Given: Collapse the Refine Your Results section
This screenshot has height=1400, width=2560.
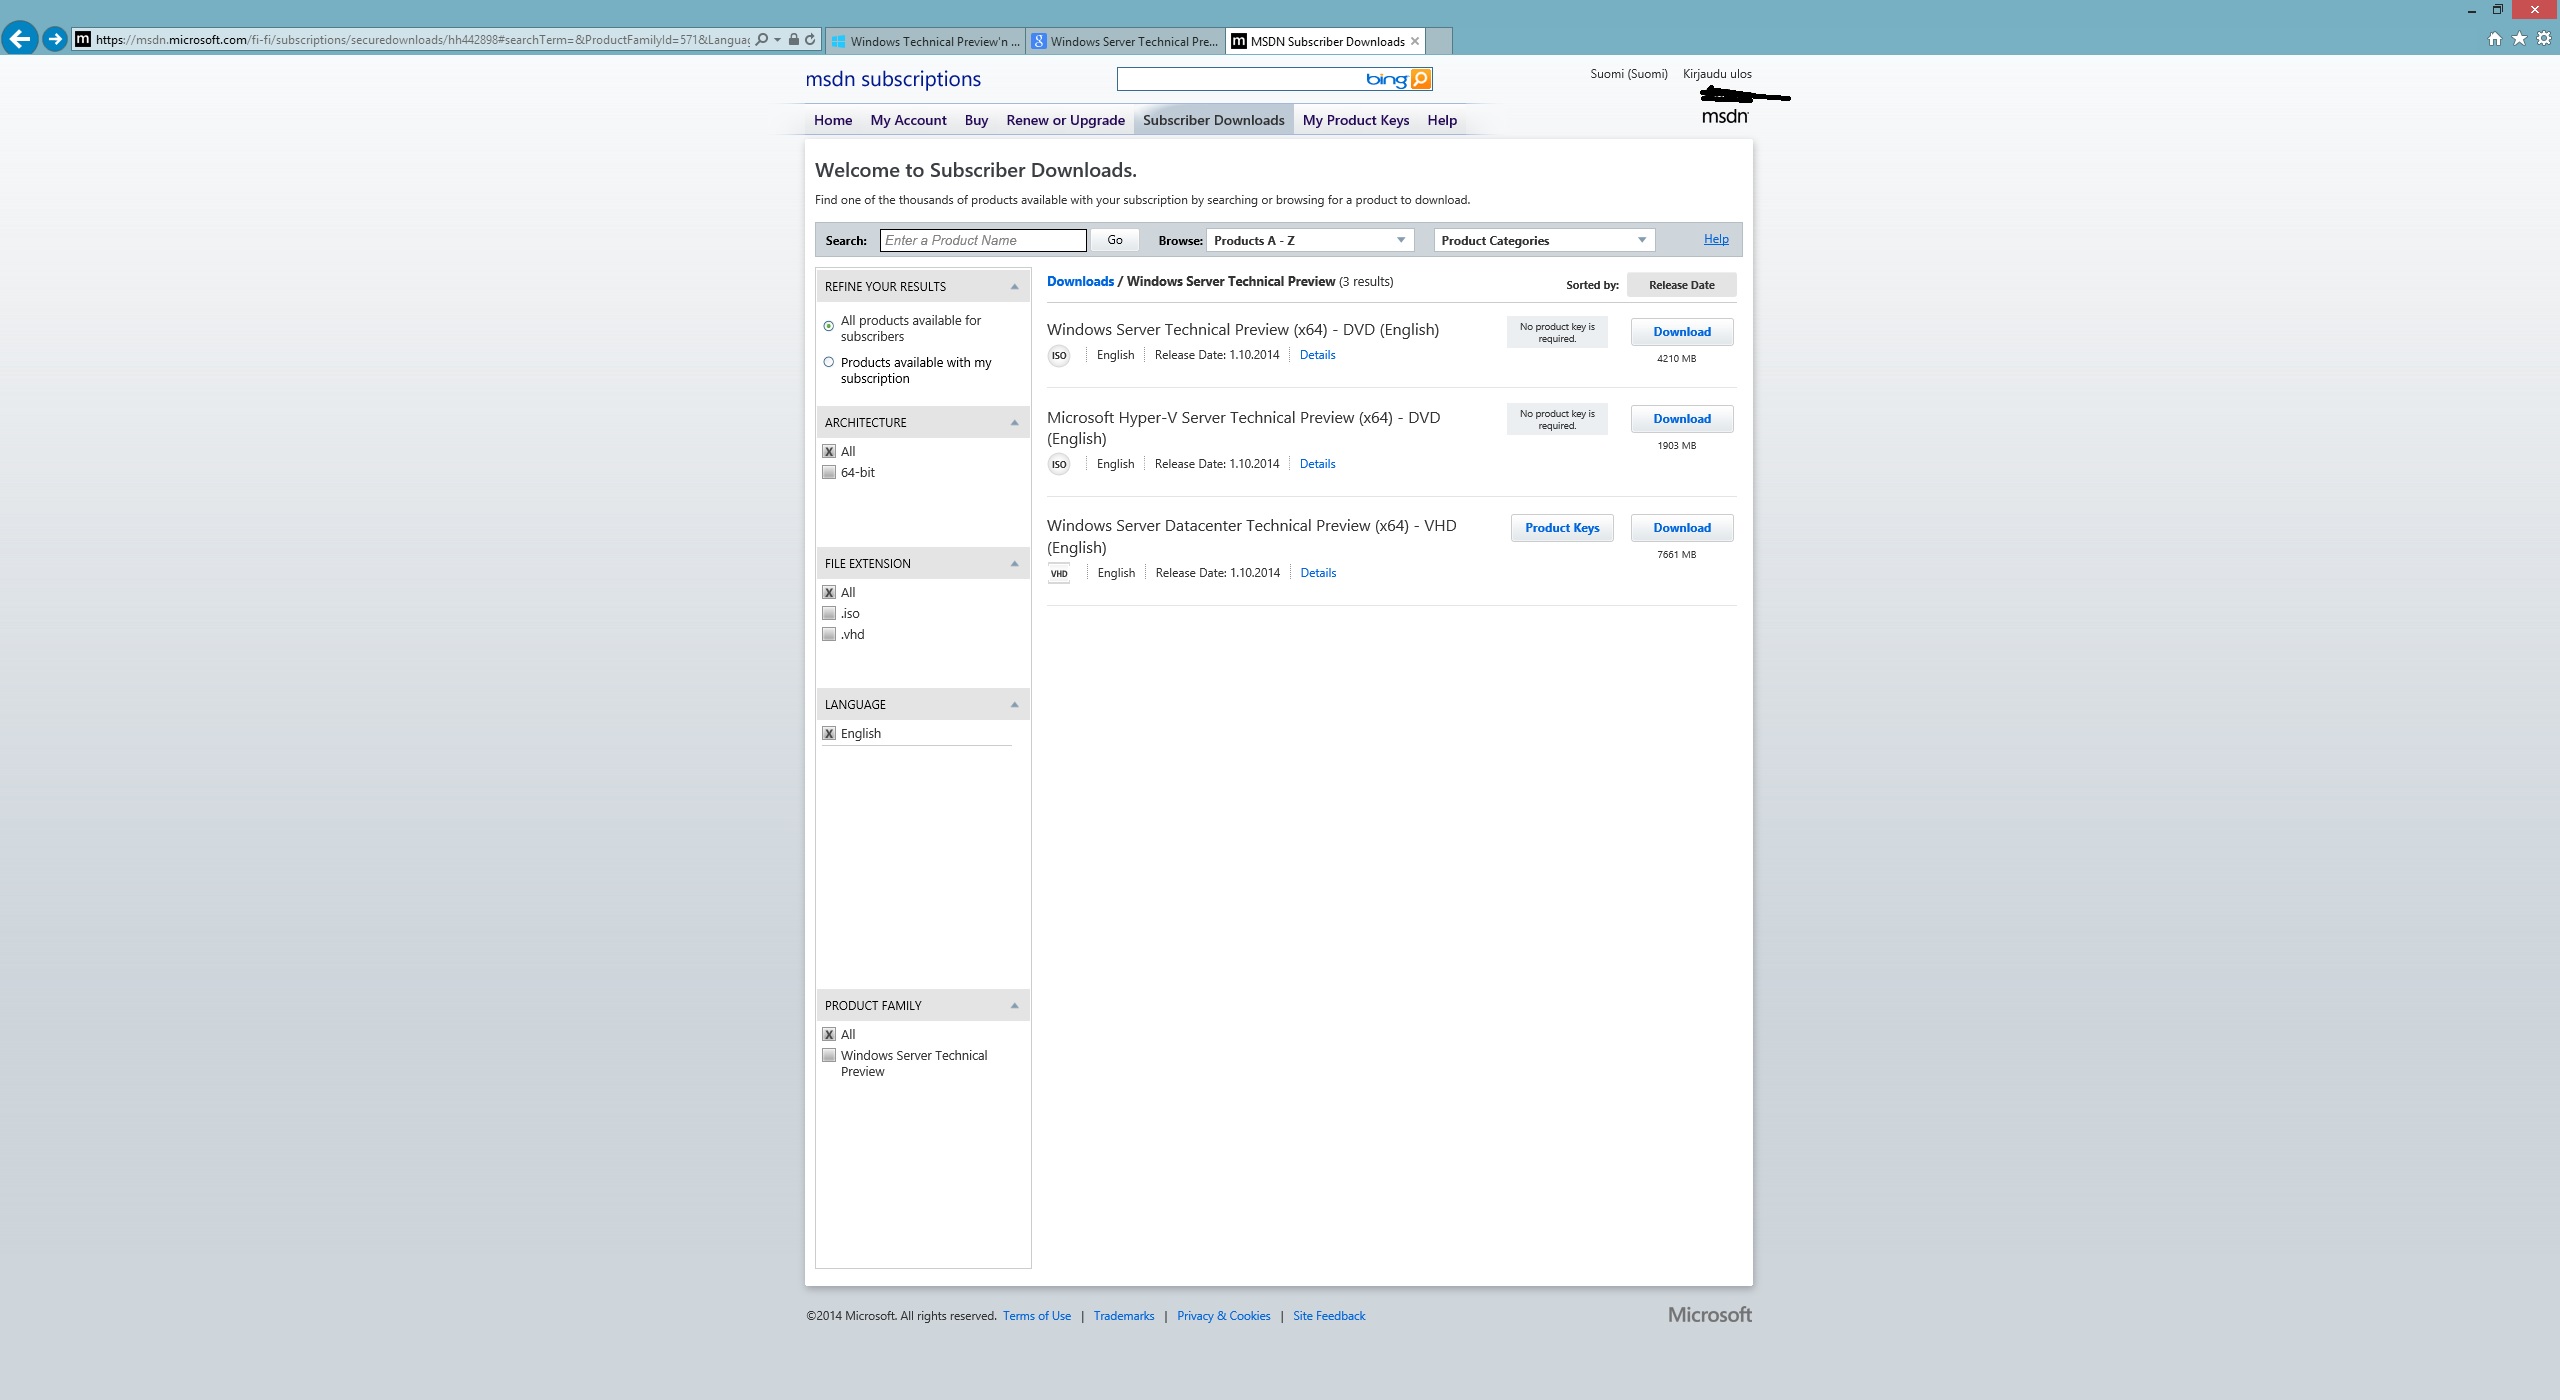Looking at the screenshot, I should [1014, 287].
